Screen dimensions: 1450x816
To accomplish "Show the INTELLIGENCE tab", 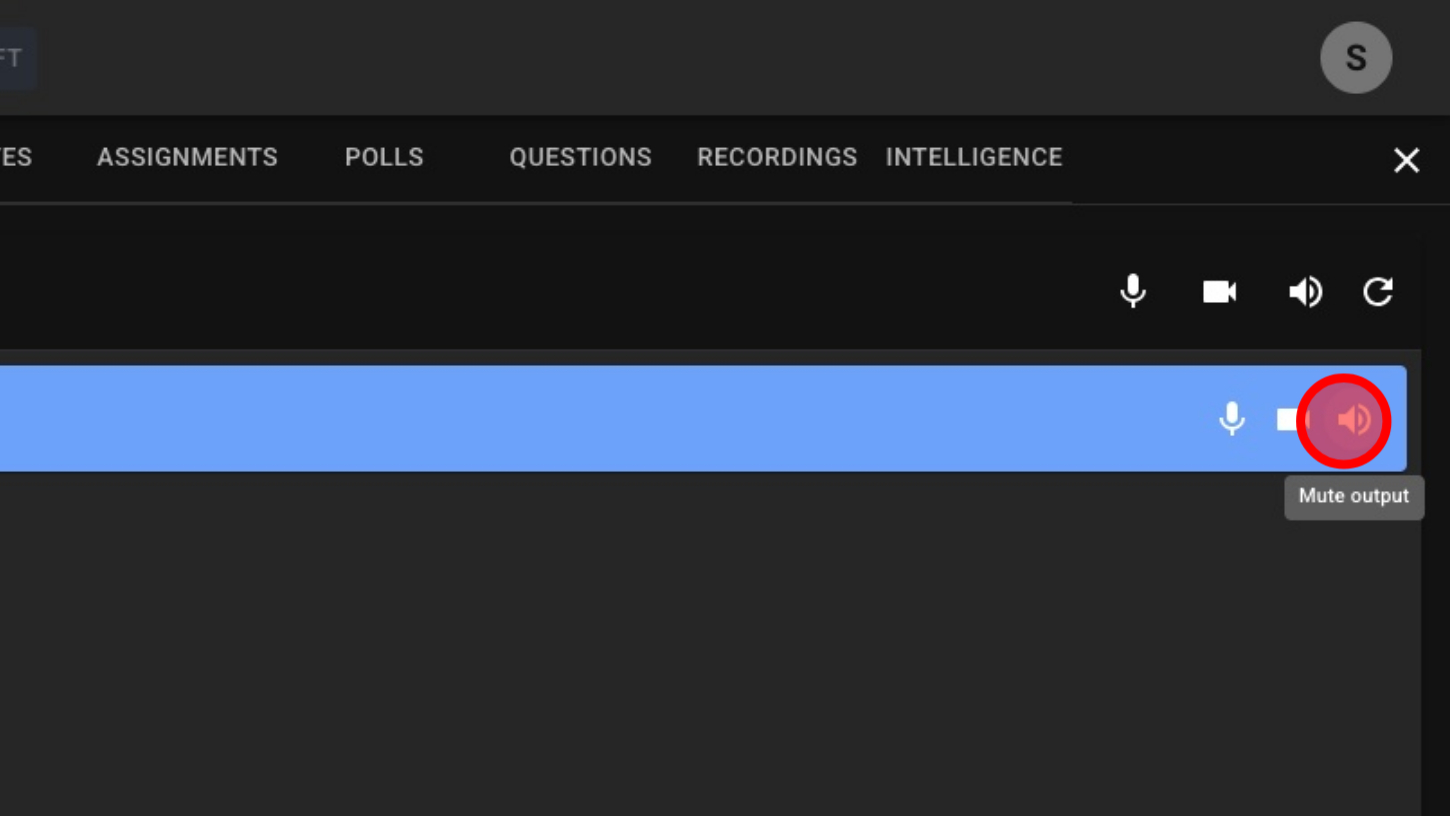I will click(973, 157).
